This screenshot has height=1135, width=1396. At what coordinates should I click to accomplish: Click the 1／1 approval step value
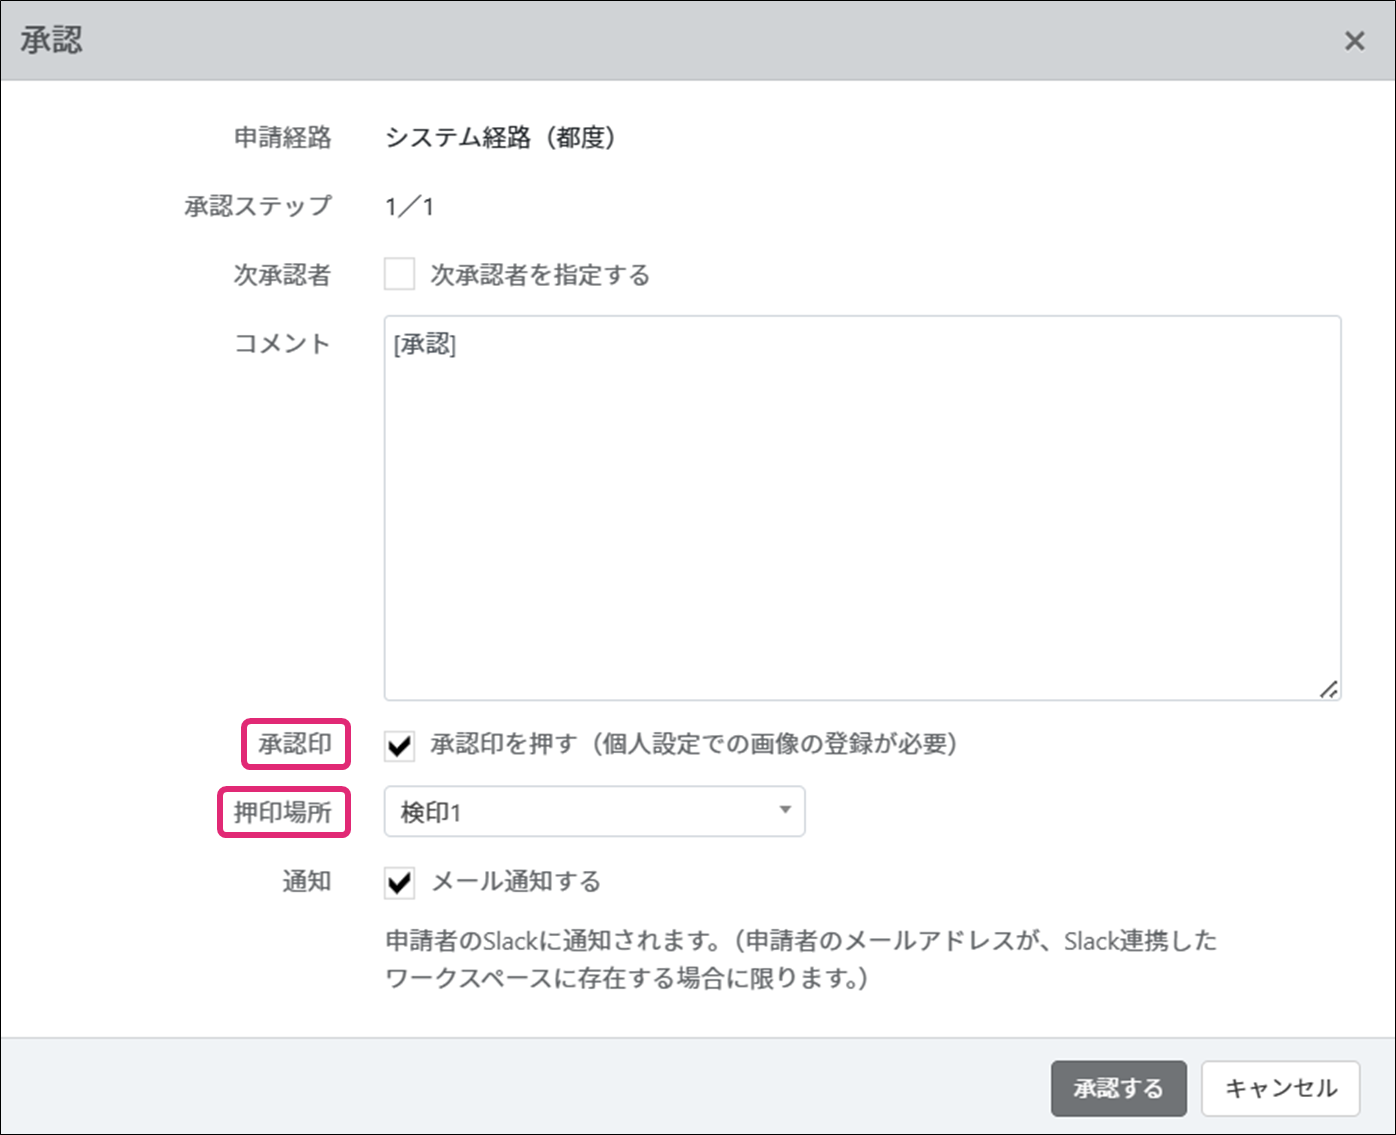409,207
